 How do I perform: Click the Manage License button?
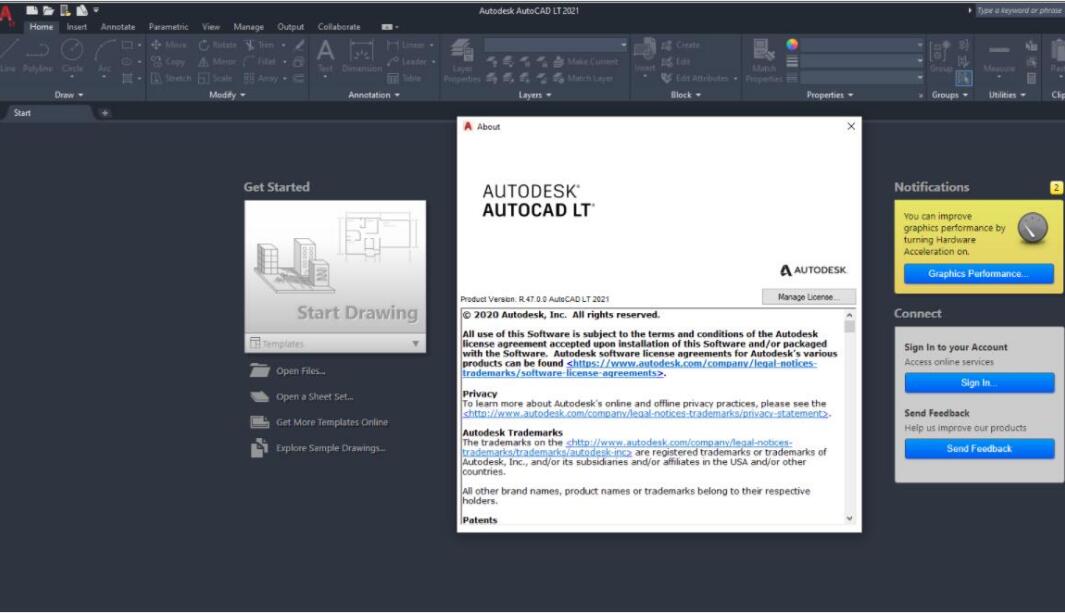pyautogui.click(x=808, y=297)
